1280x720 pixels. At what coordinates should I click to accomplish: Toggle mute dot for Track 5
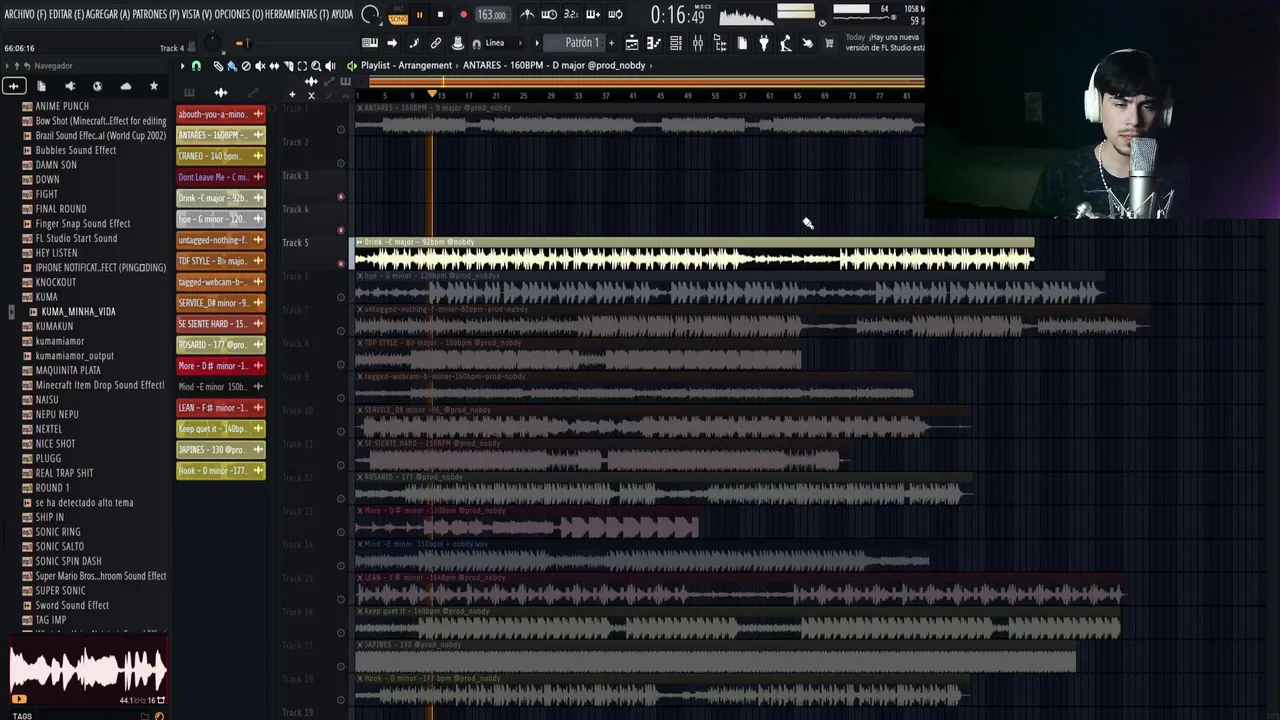pyautogui.click(x=341, y=264)
